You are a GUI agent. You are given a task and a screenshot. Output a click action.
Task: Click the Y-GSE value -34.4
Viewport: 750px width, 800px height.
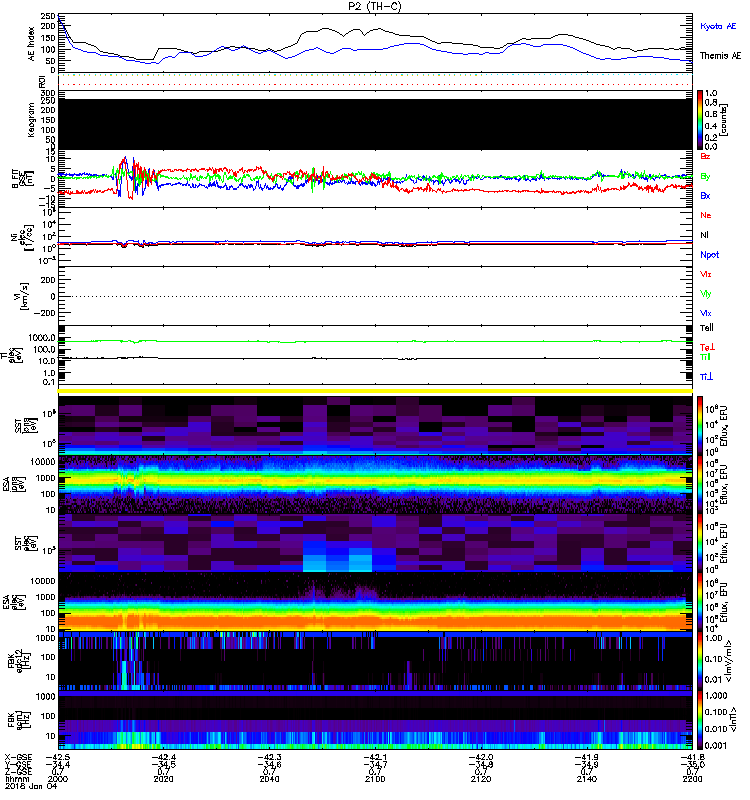[57, 764]
